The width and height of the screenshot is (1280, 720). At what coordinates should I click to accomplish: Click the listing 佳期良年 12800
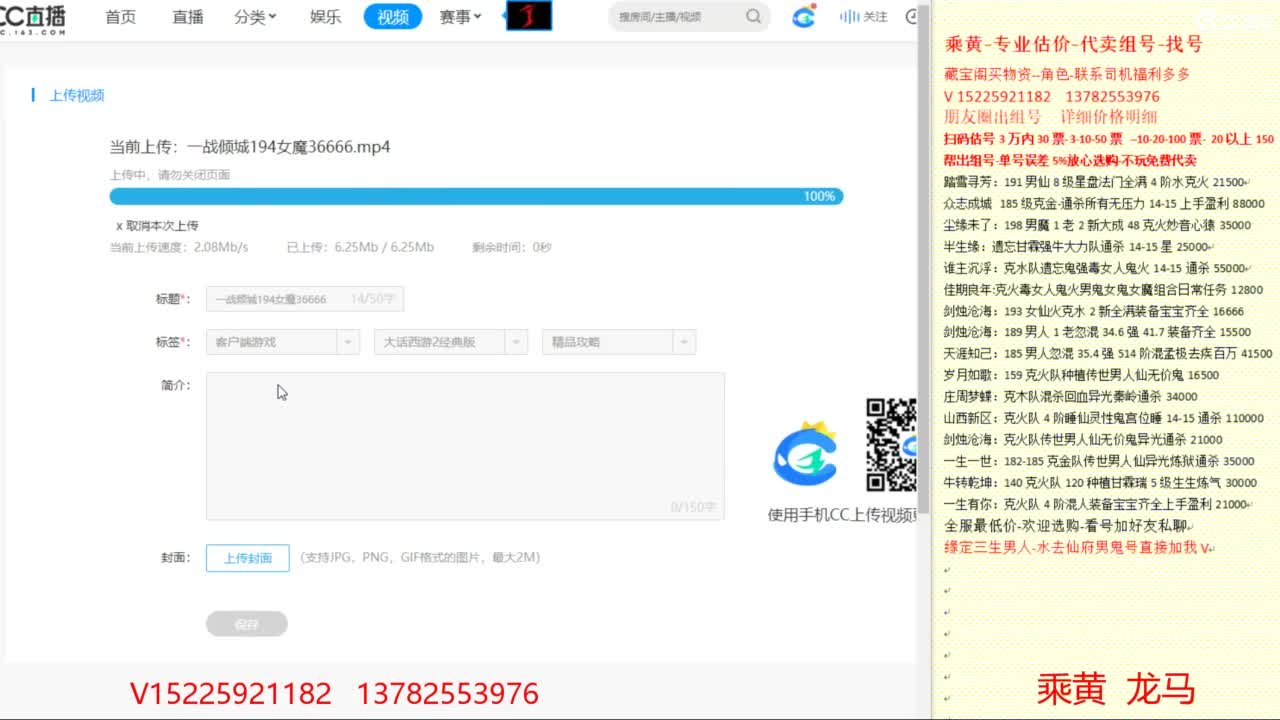[1104, 290]
